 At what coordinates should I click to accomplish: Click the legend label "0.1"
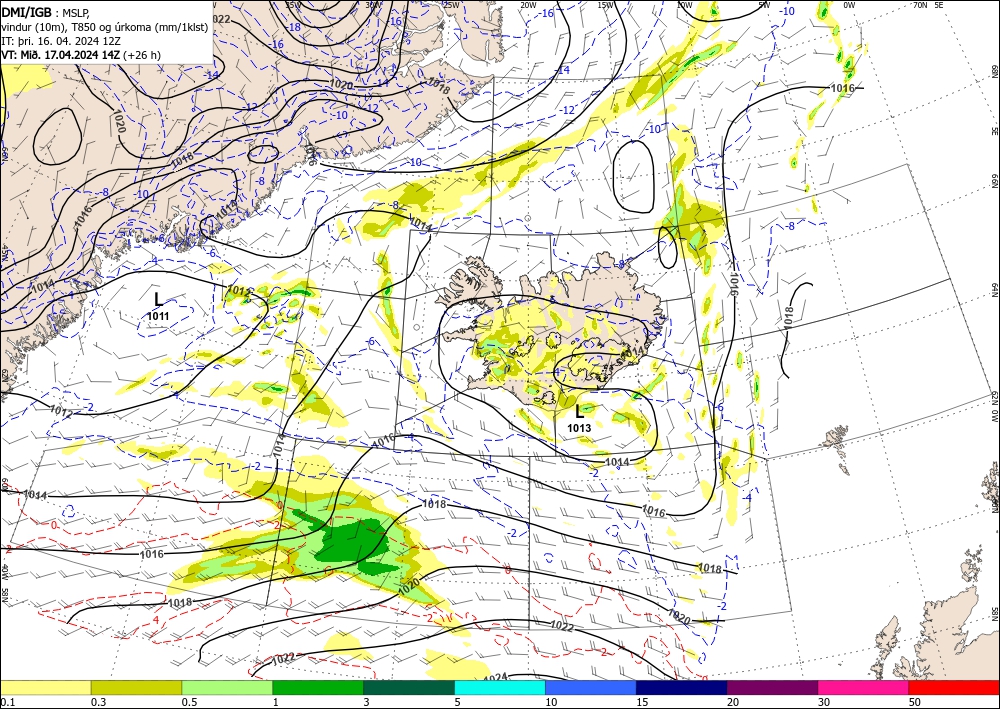(x=6, y=702)
